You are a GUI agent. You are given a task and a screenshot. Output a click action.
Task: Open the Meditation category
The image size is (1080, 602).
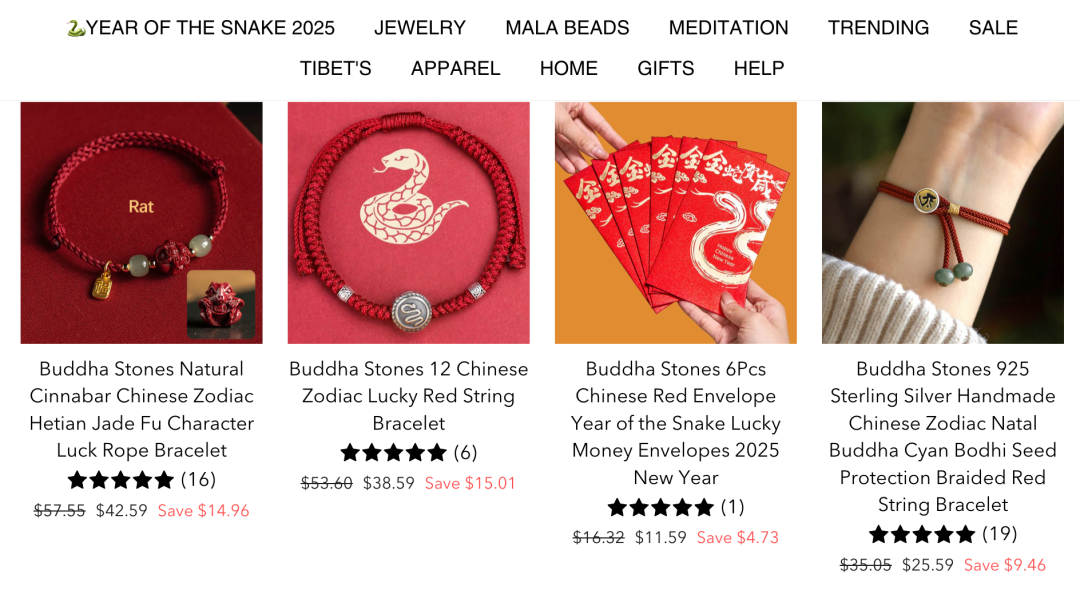(x=728, y=28)
